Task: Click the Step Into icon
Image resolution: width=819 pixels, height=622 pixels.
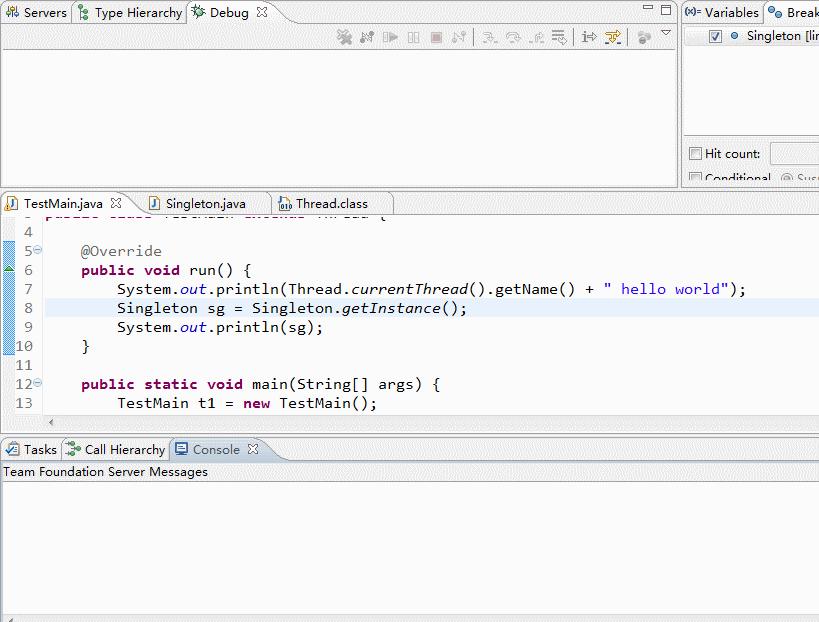Action: [x=489, y=37]
